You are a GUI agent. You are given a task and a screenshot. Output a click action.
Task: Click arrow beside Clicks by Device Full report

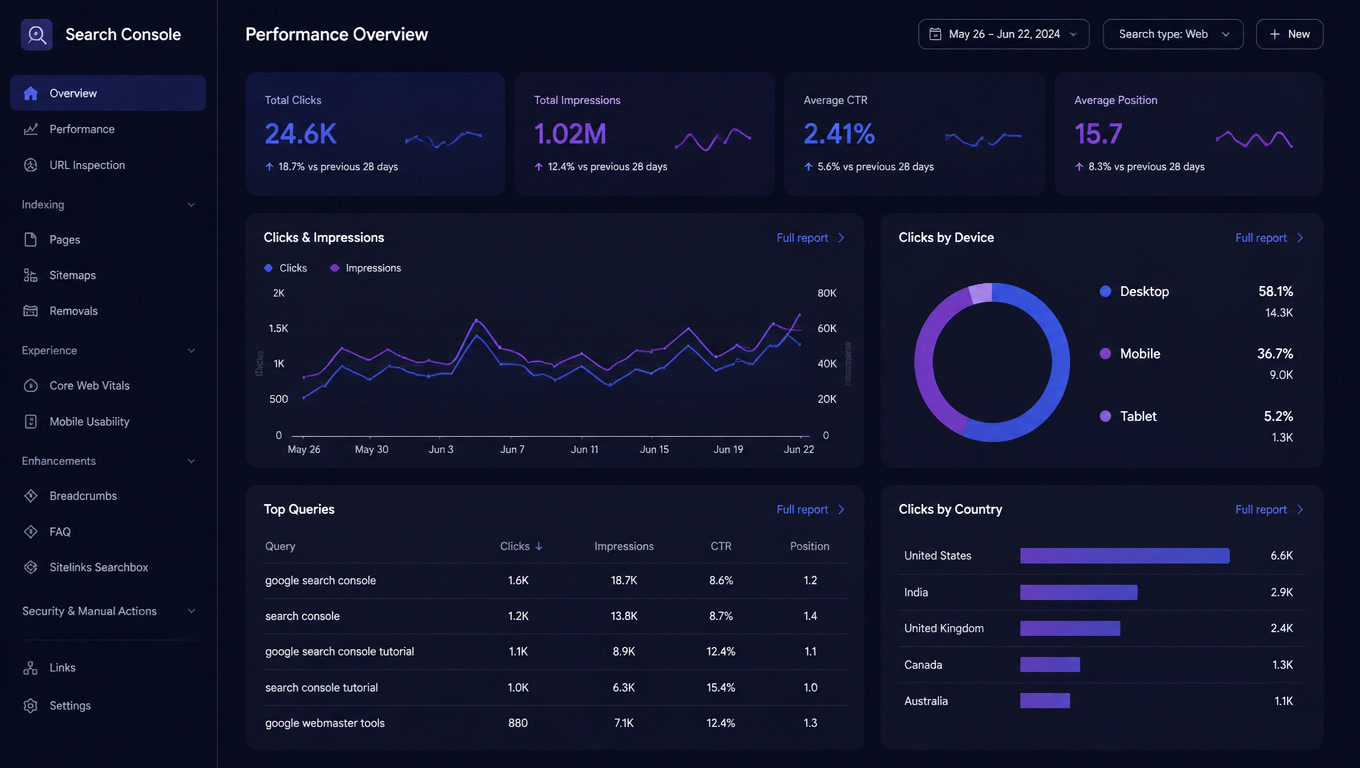click(1300, 238)
